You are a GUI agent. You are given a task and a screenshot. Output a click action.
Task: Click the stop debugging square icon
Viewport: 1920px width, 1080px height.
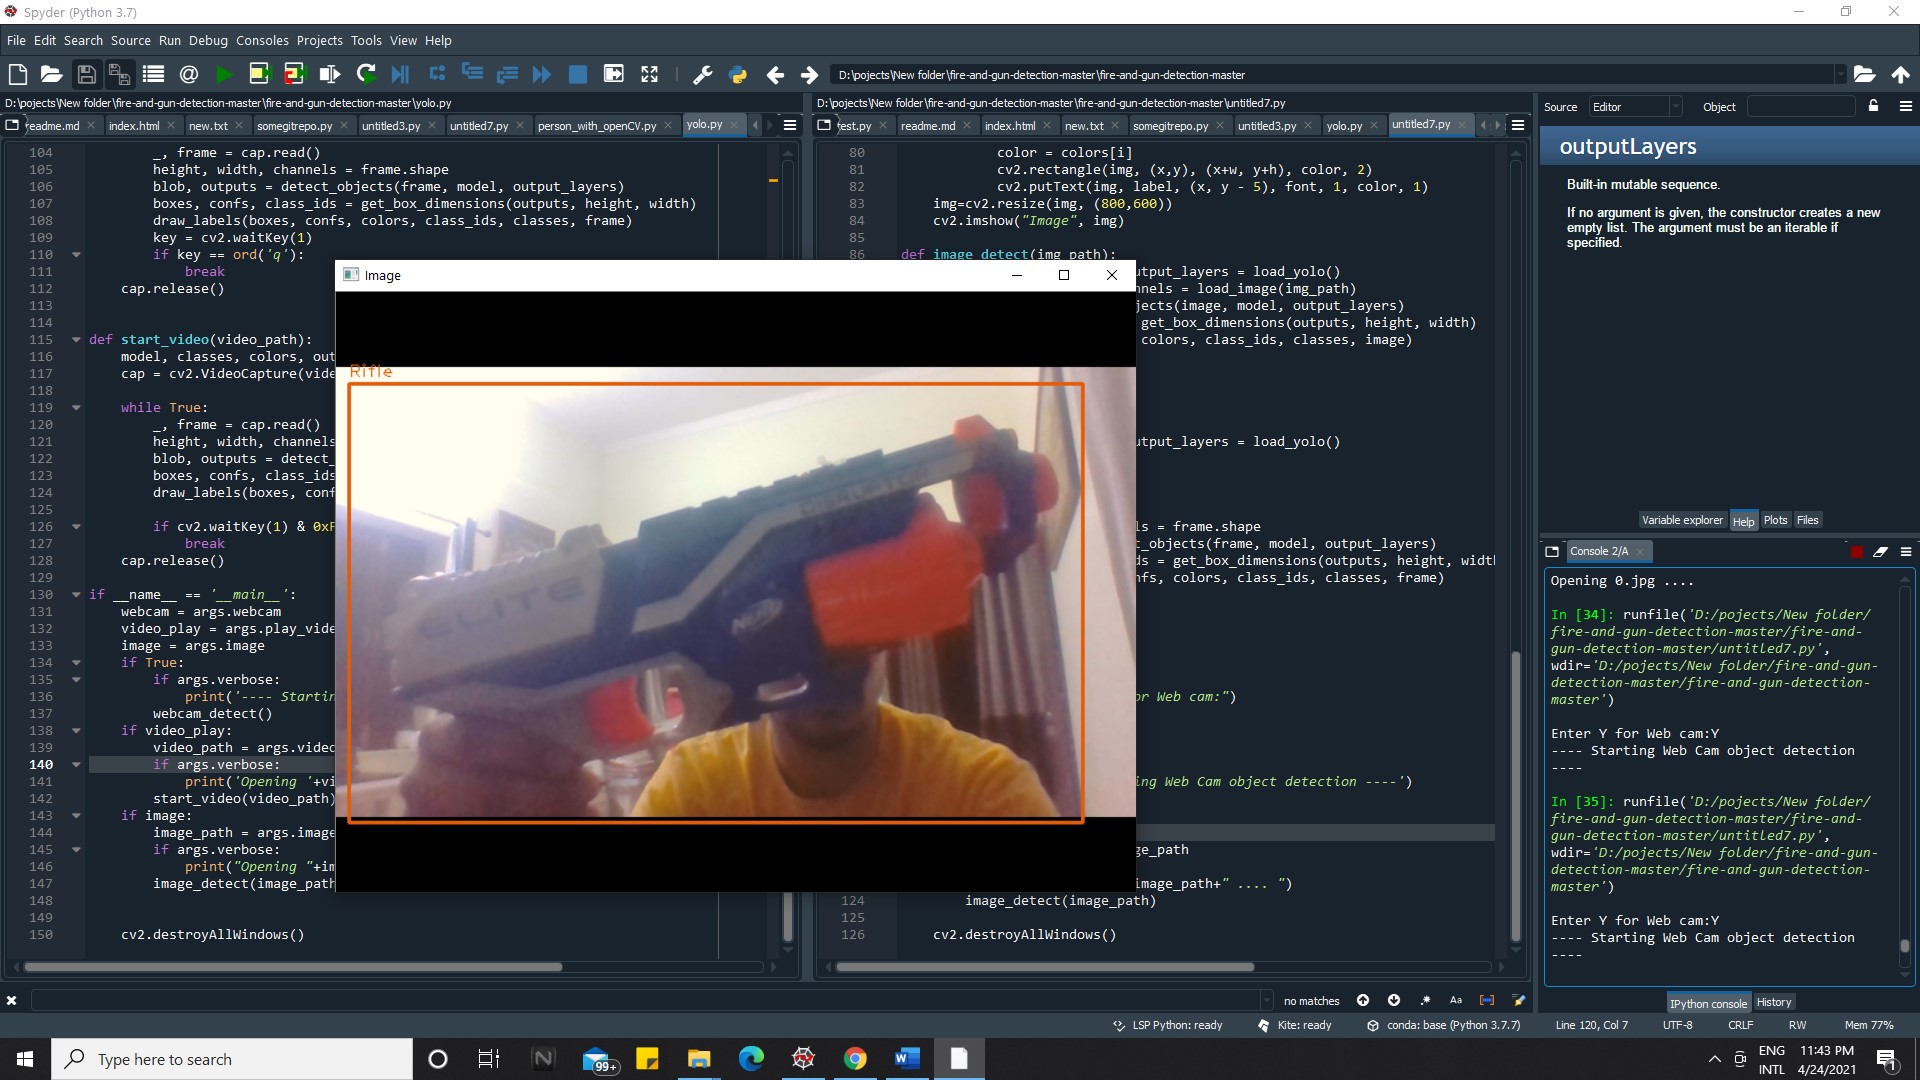tap(577, 74)
